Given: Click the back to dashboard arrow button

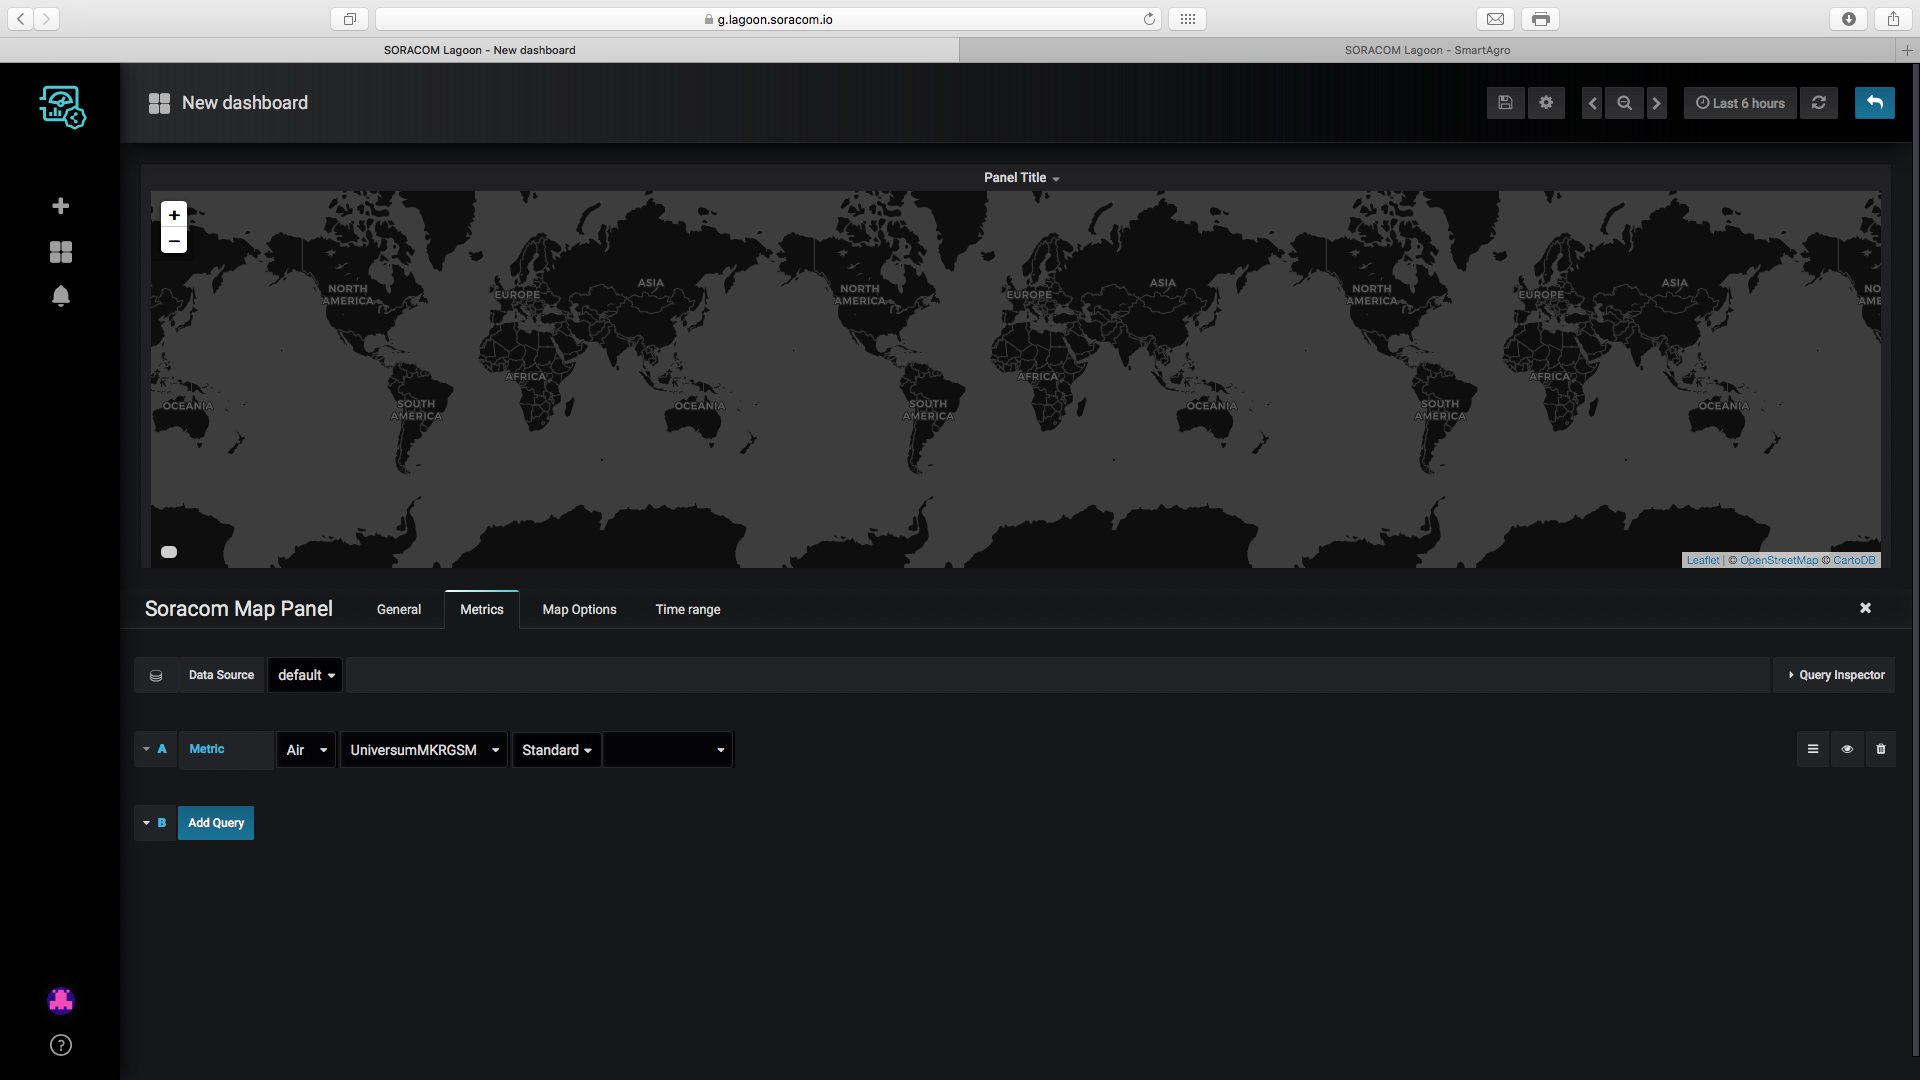Looking at the screenshot, I should point(1874,103).
